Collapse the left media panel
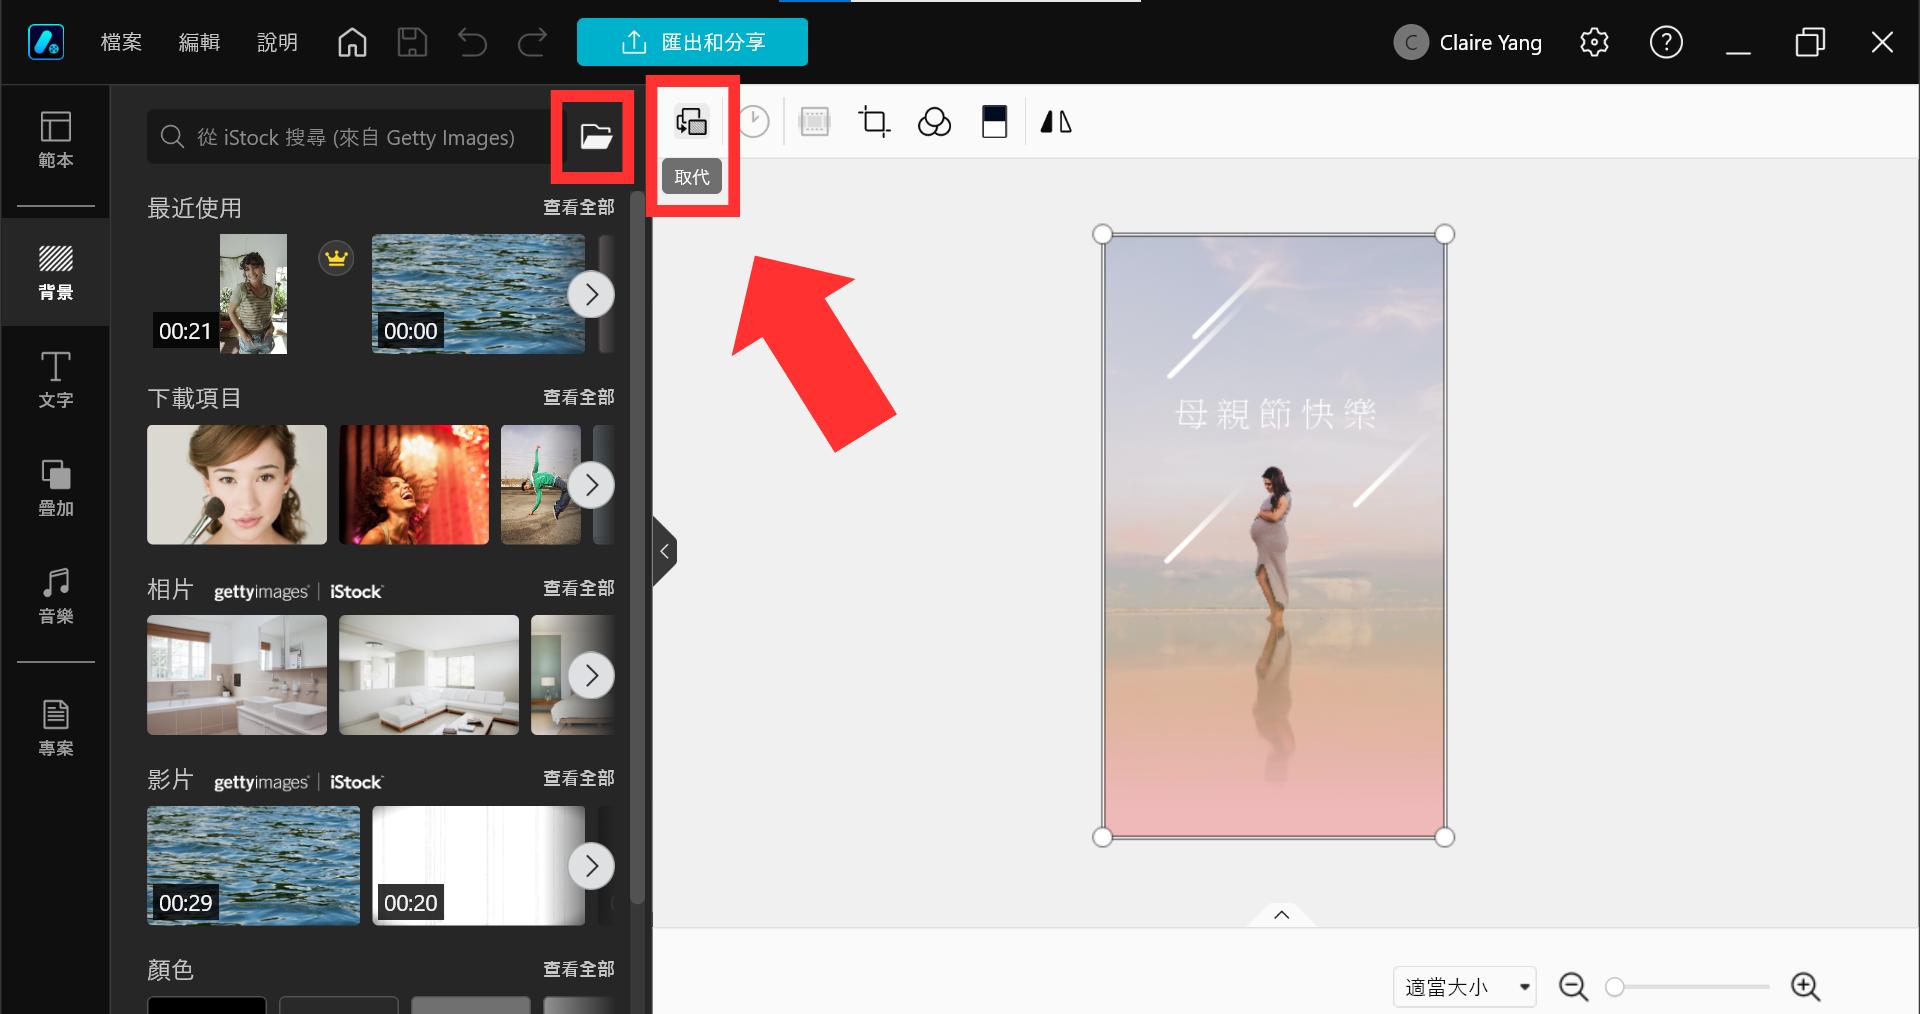1920x1014 pixels. point(664,551)
